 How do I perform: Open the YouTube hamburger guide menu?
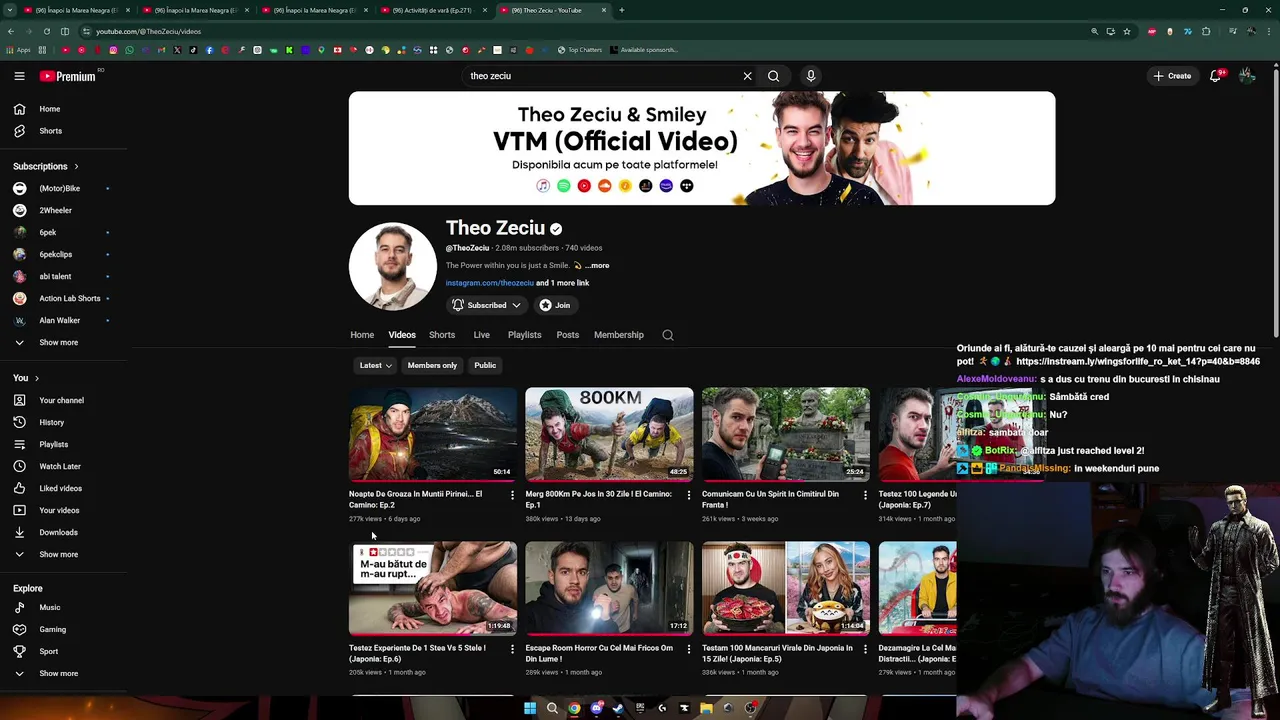click(19, 76)
